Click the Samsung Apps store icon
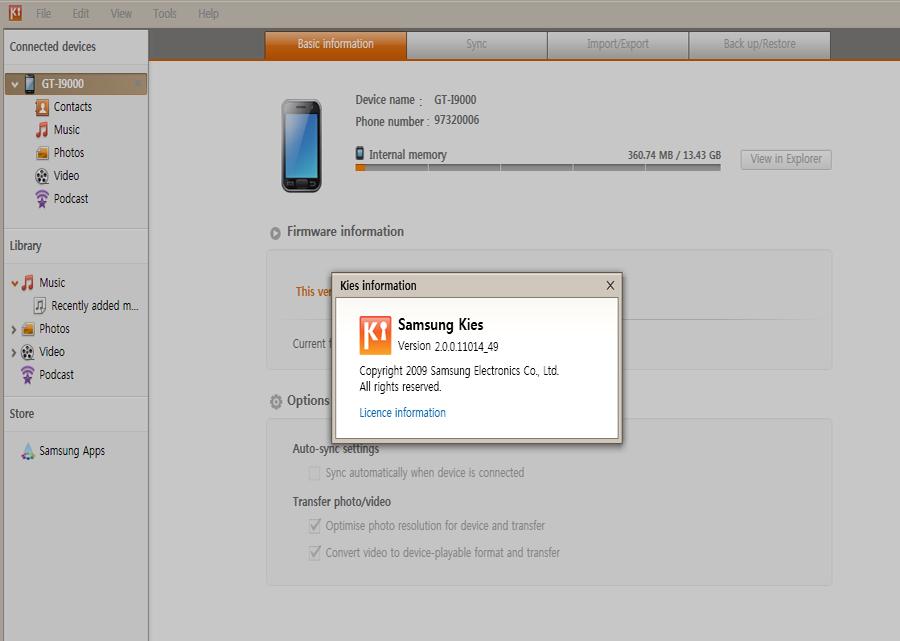The image size is (900, 641). 28,451
